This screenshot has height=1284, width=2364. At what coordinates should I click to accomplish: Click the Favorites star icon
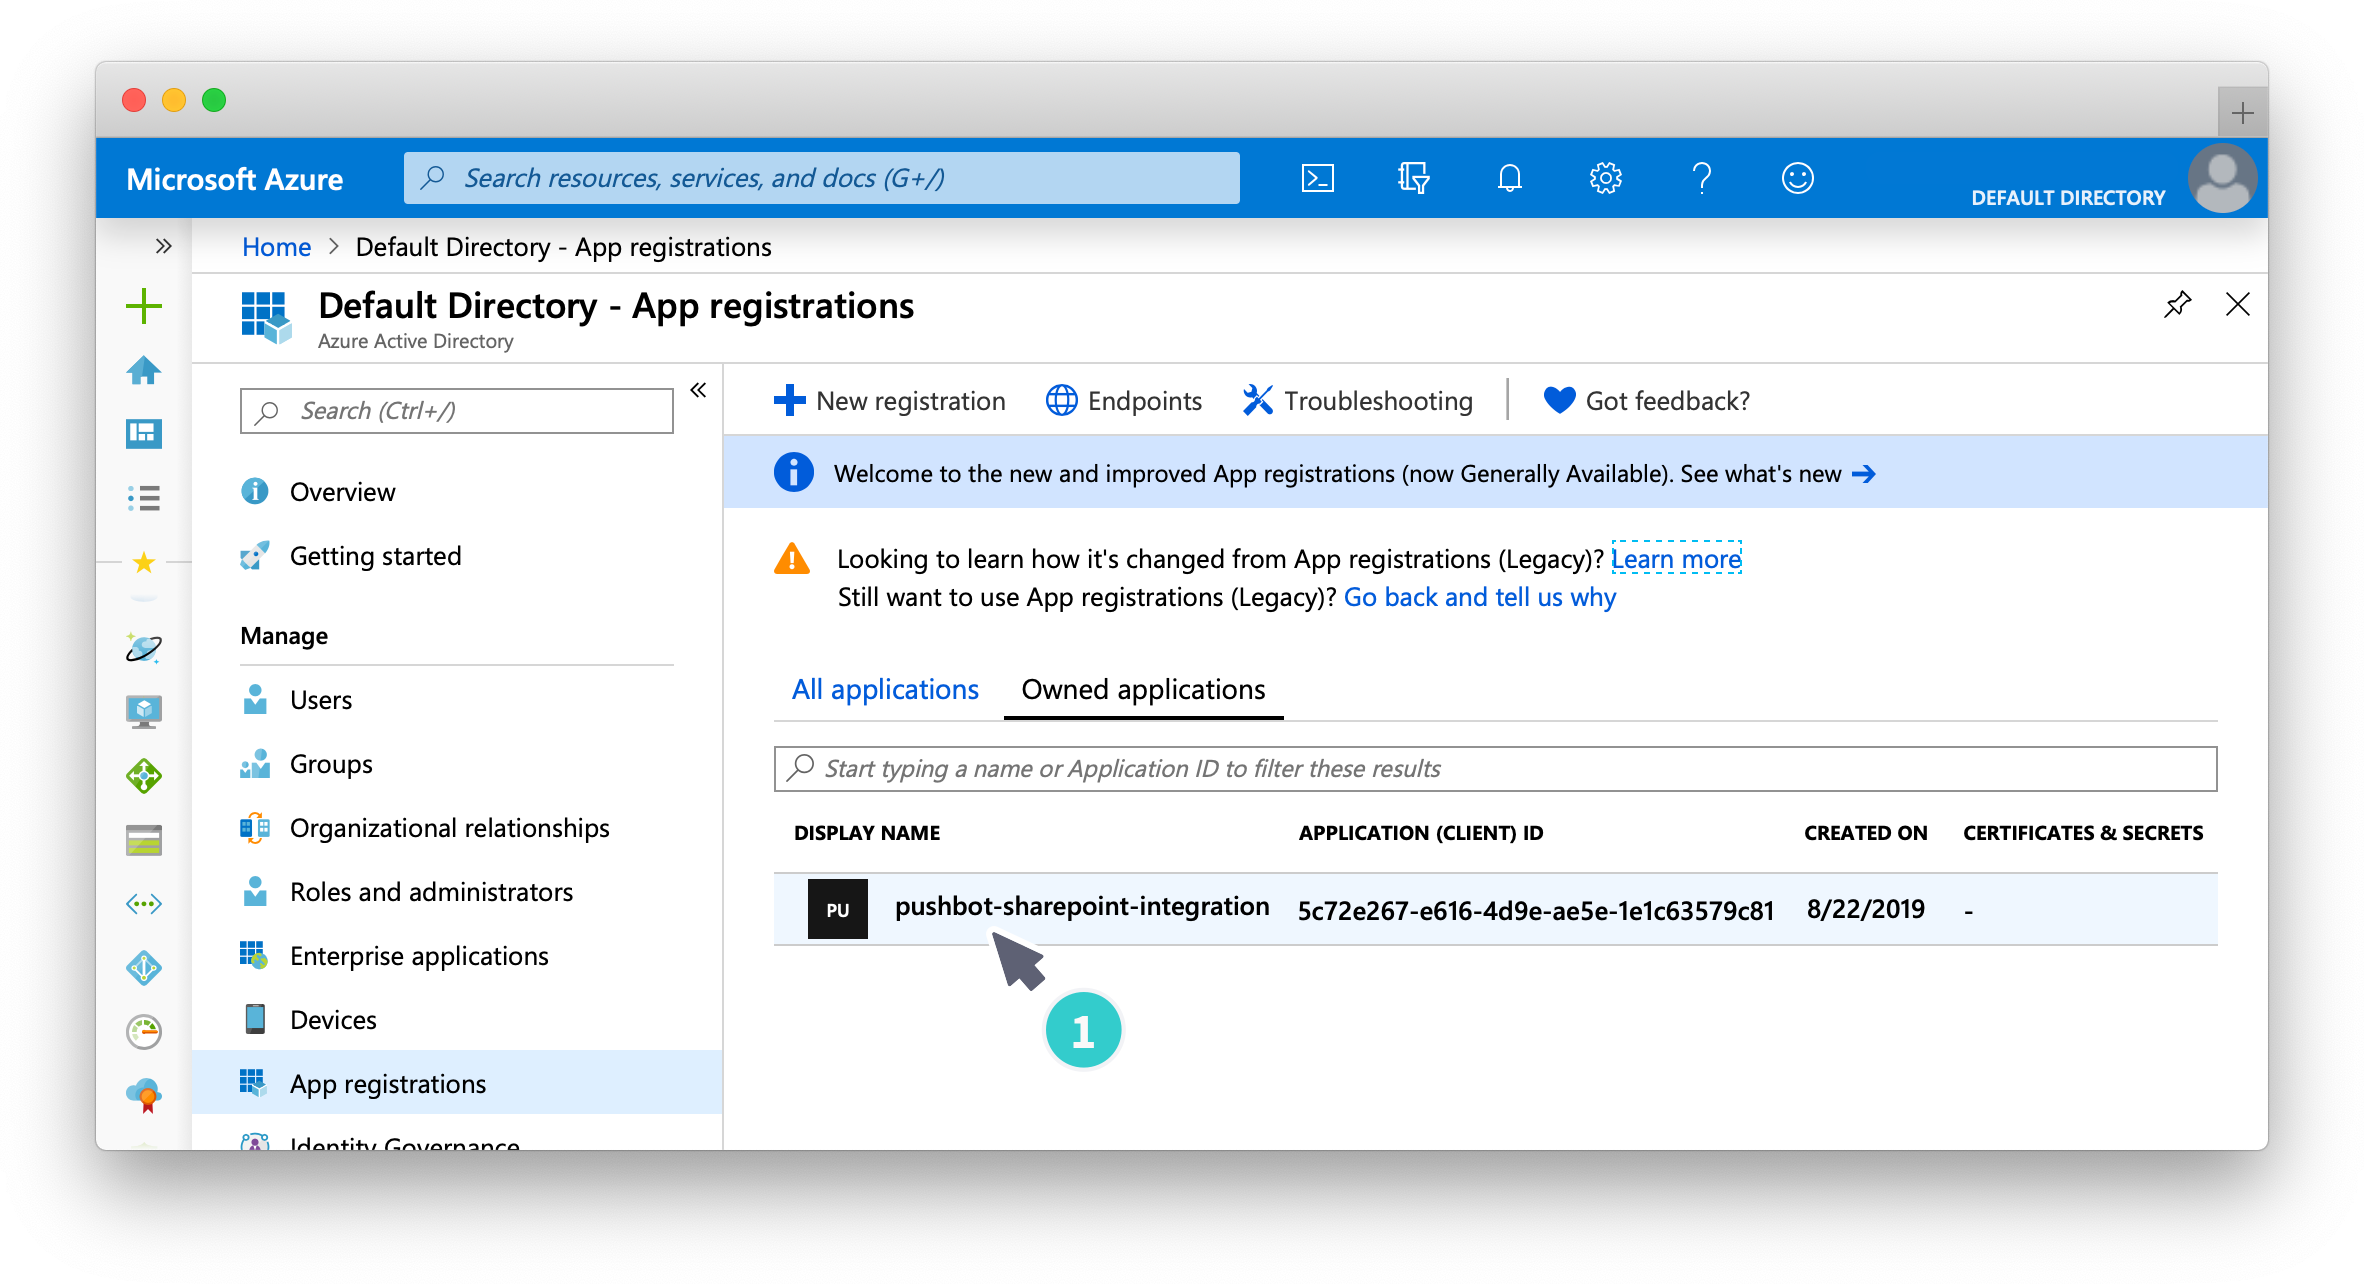click(144, 563)
